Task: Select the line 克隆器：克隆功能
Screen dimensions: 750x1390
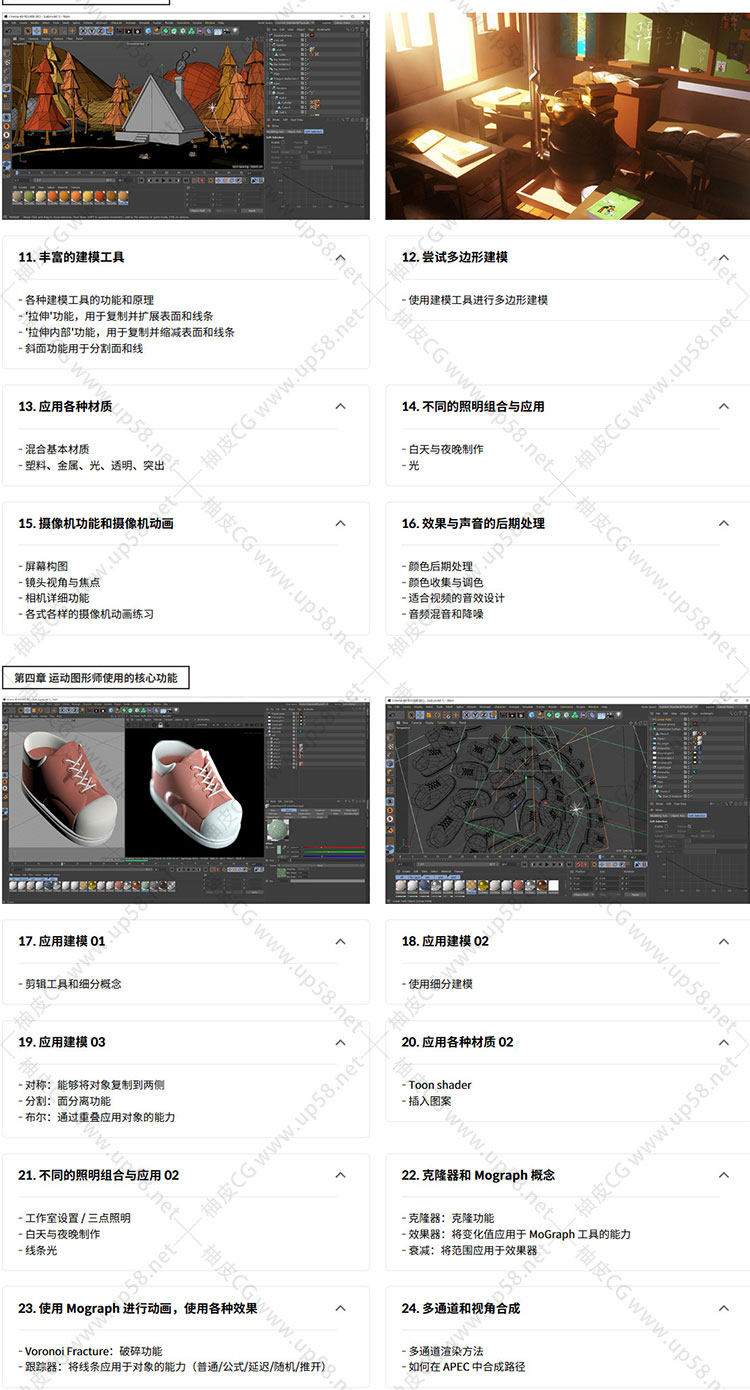Action: tap(448, 1218)
